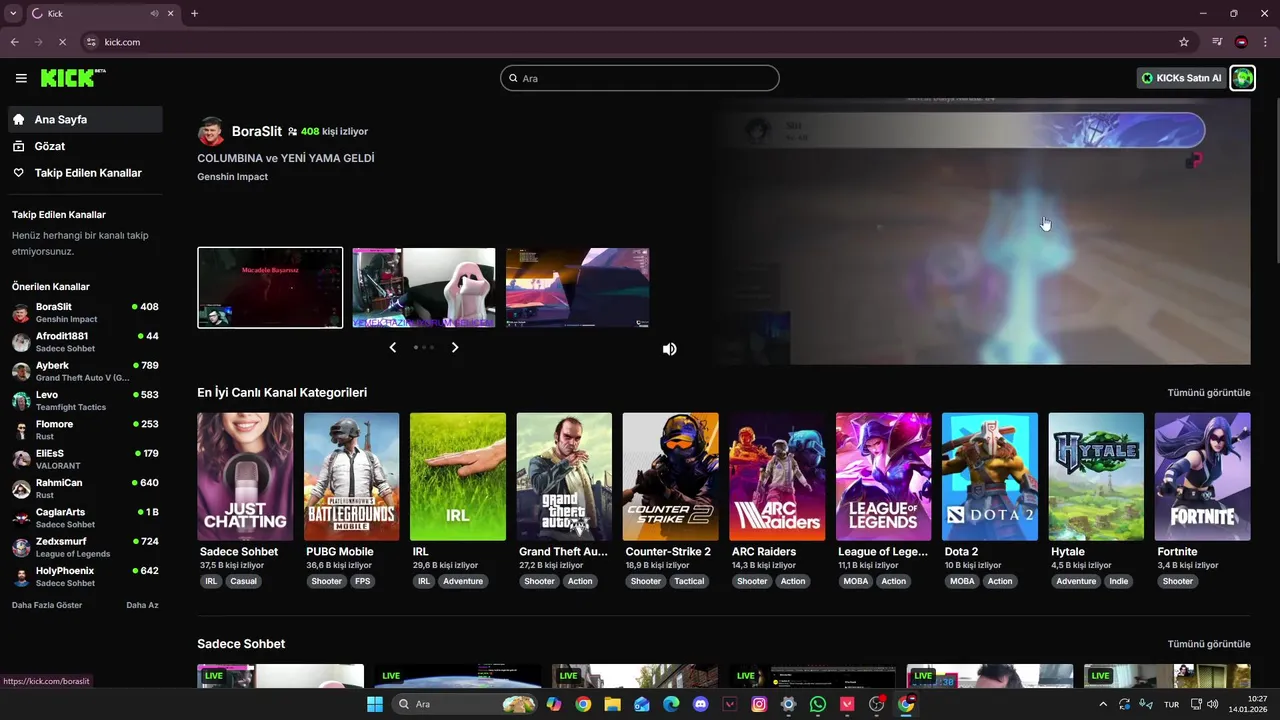Open the Dota 2 category card
This screenshot has height=720, width=1280.
tap(990, 477)
